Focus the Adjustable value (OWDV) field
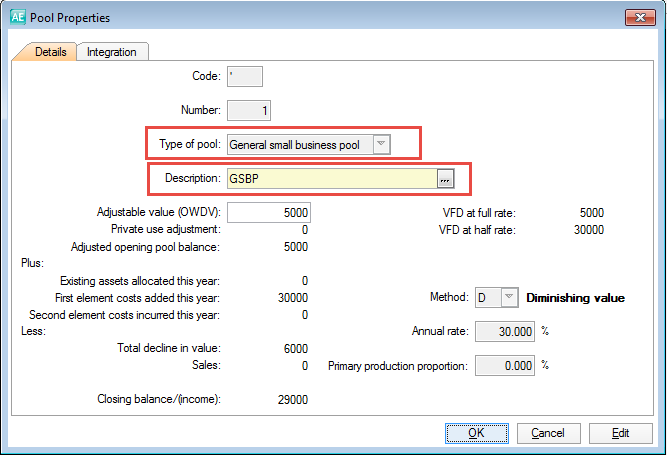This screenshot has width=667, height=455. click(x=269, y=212)
